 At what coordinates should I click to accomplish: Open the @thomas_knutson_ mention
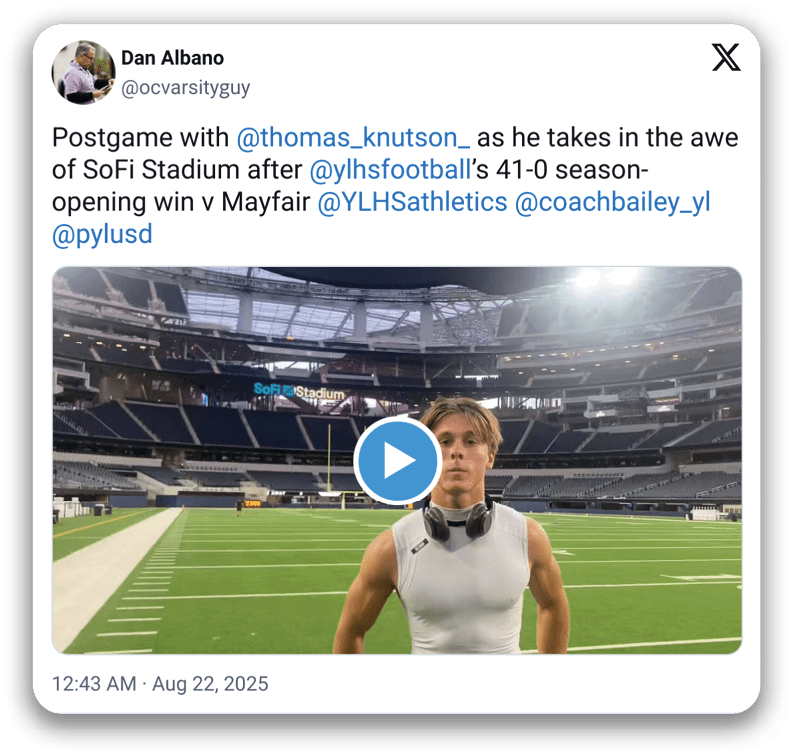pos(354,137)
